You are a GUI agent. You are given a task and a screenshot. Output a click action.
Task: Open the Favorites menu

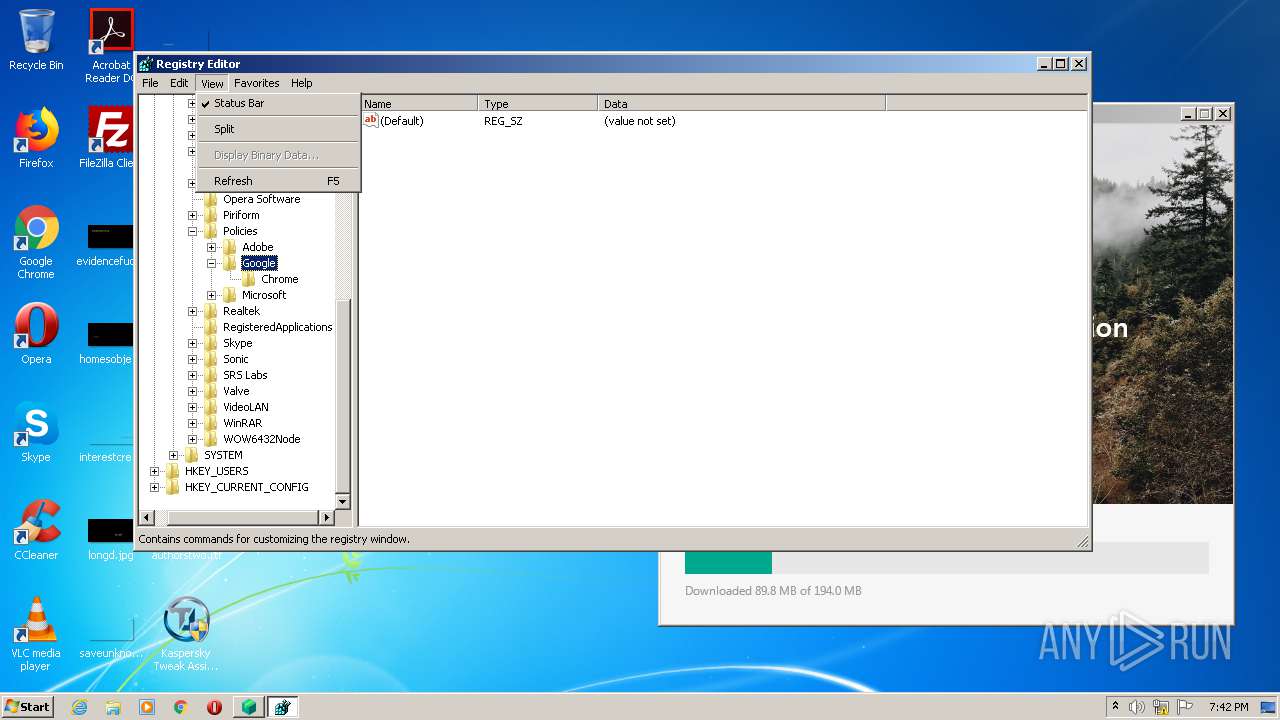tap(257, 83)
